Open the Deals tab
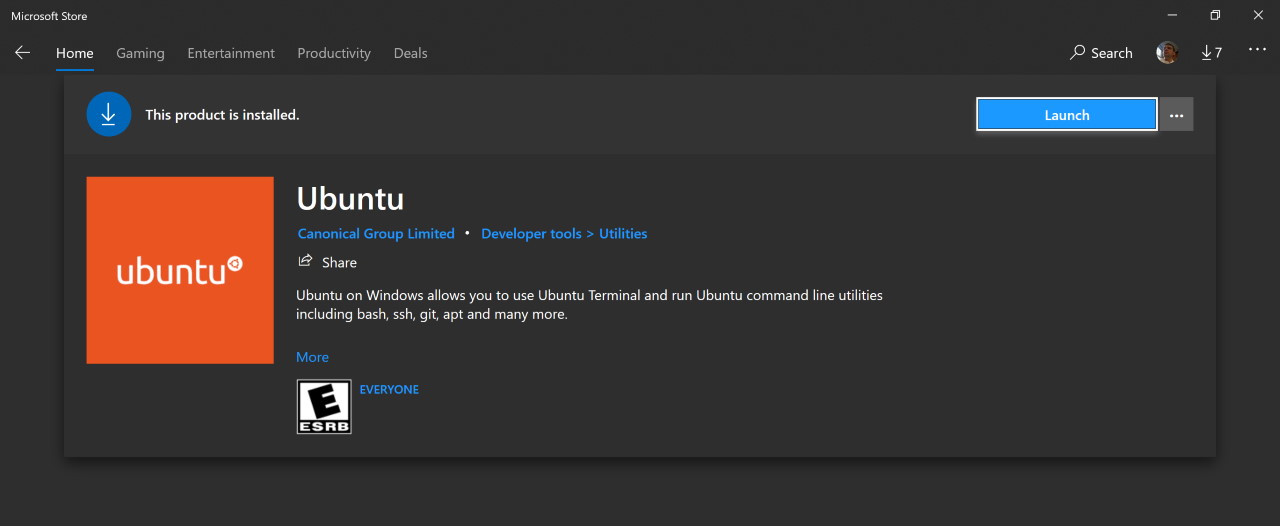Viewport: 1280px width, 526px height. pos(410,53)
